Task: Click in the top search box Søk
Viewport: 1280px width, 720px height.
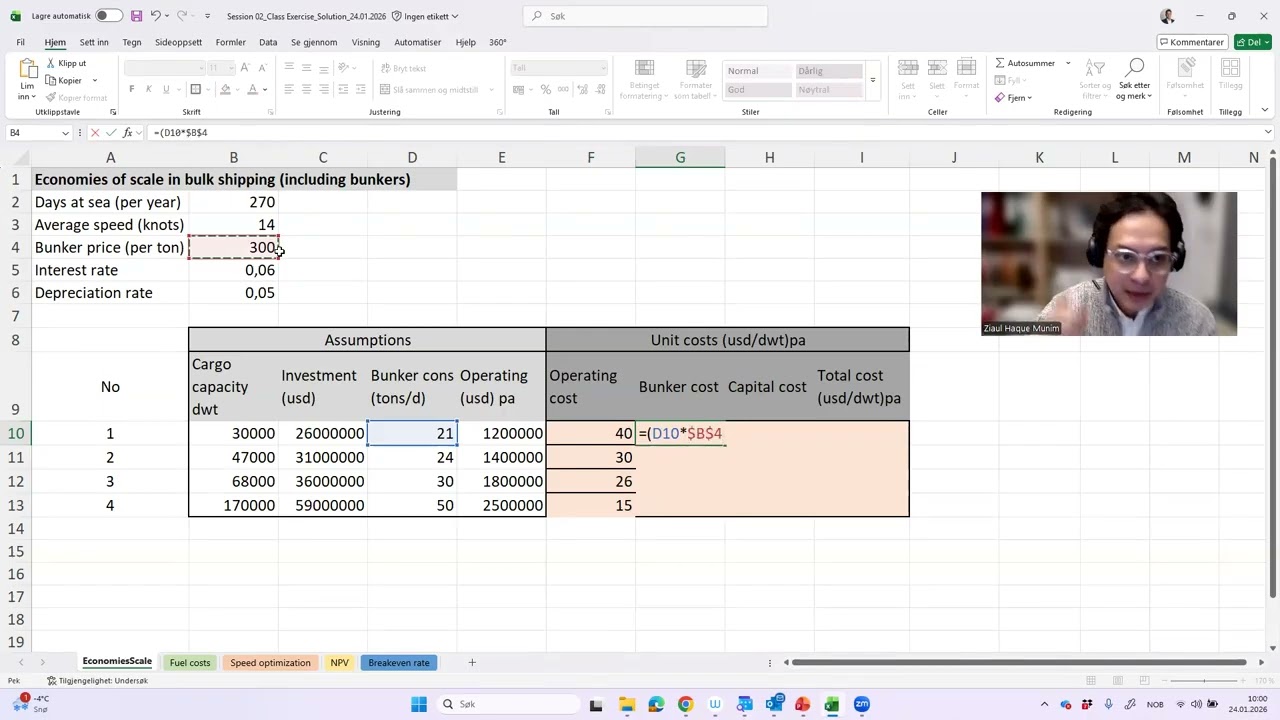Action: coord(645,16)
